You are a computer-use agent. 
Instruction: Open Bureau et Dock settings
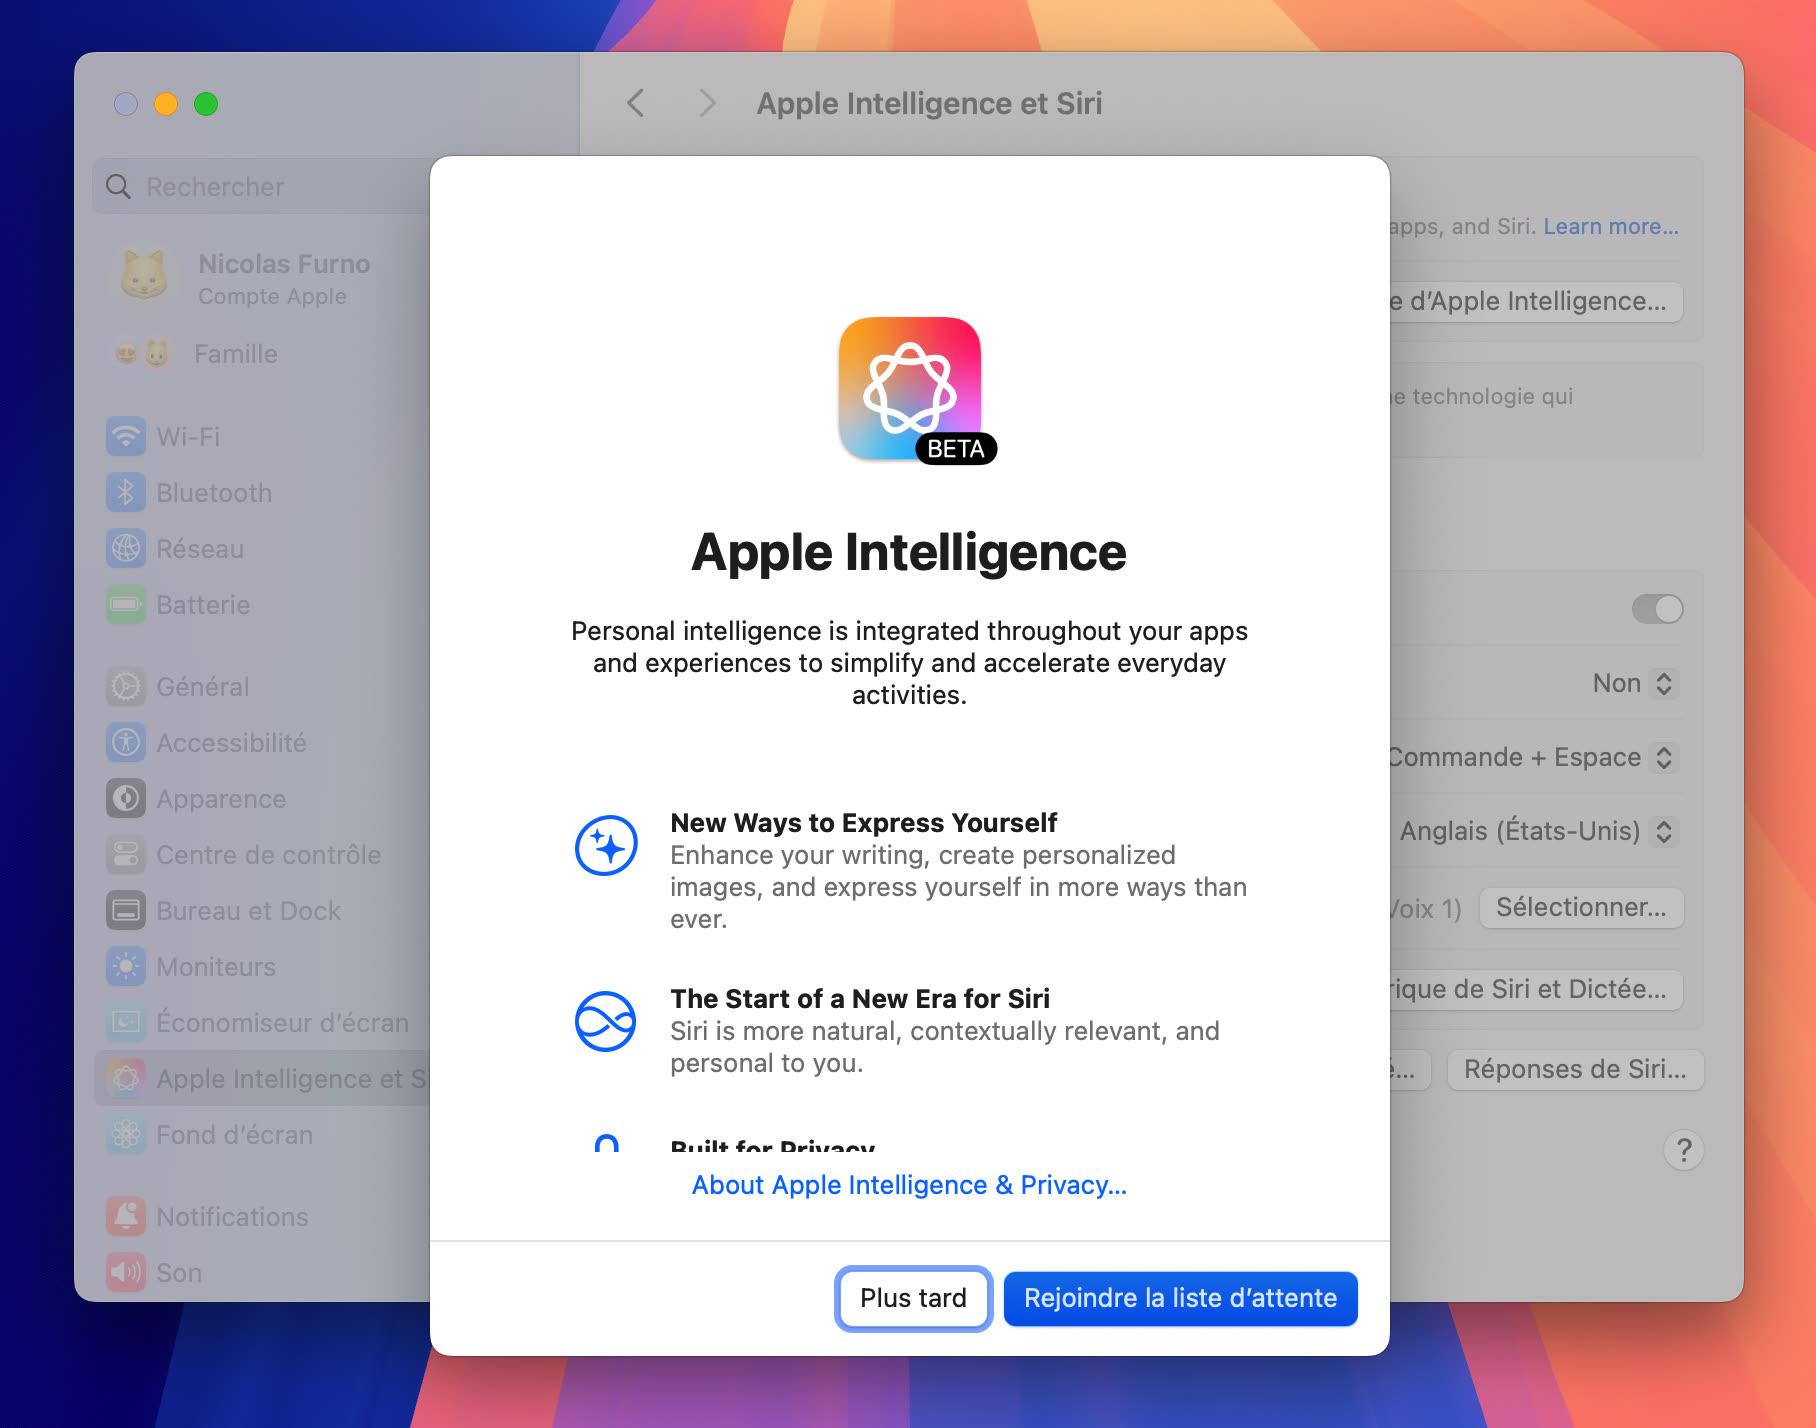pos(248,910)
